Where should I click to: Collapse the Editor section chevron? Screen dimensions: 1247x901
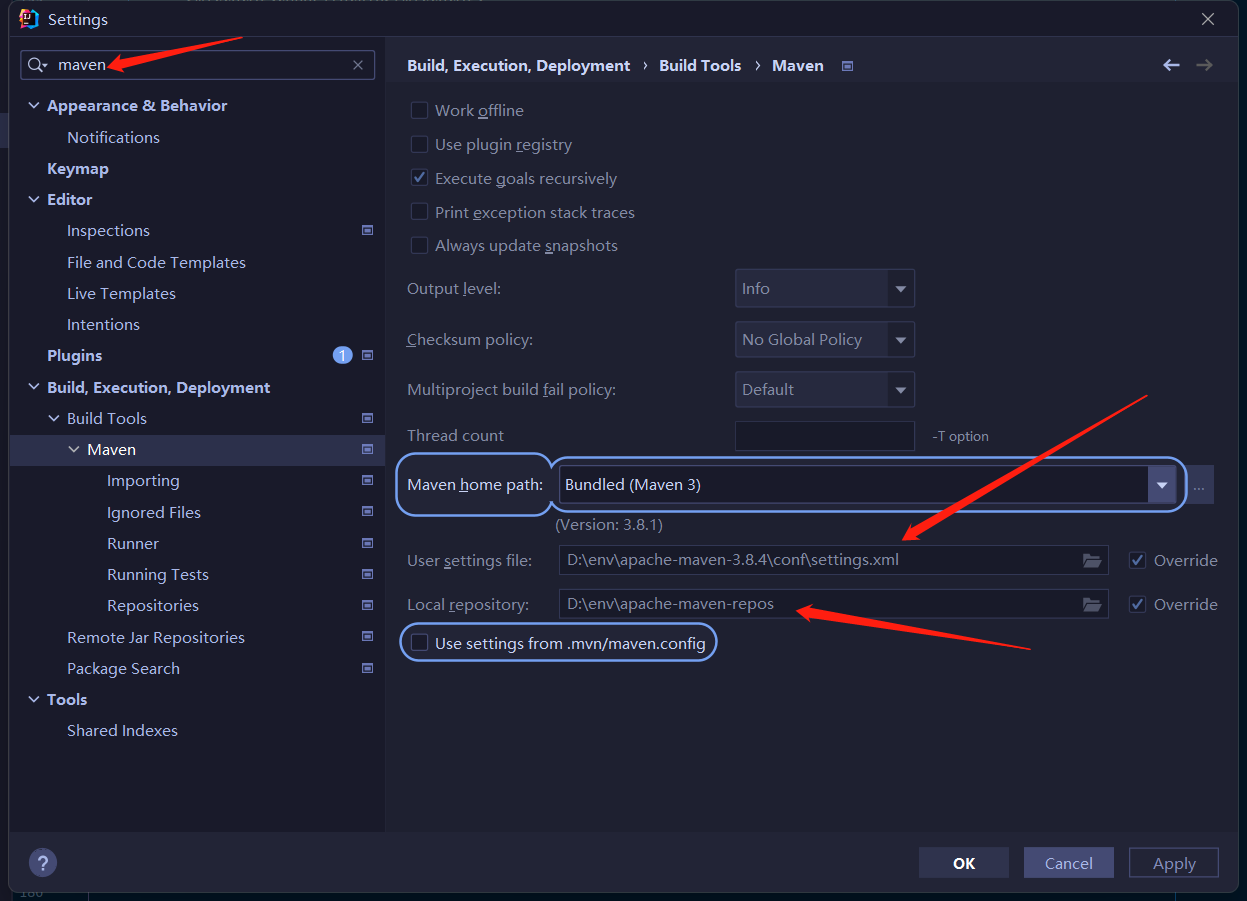(x=34, y=199)
